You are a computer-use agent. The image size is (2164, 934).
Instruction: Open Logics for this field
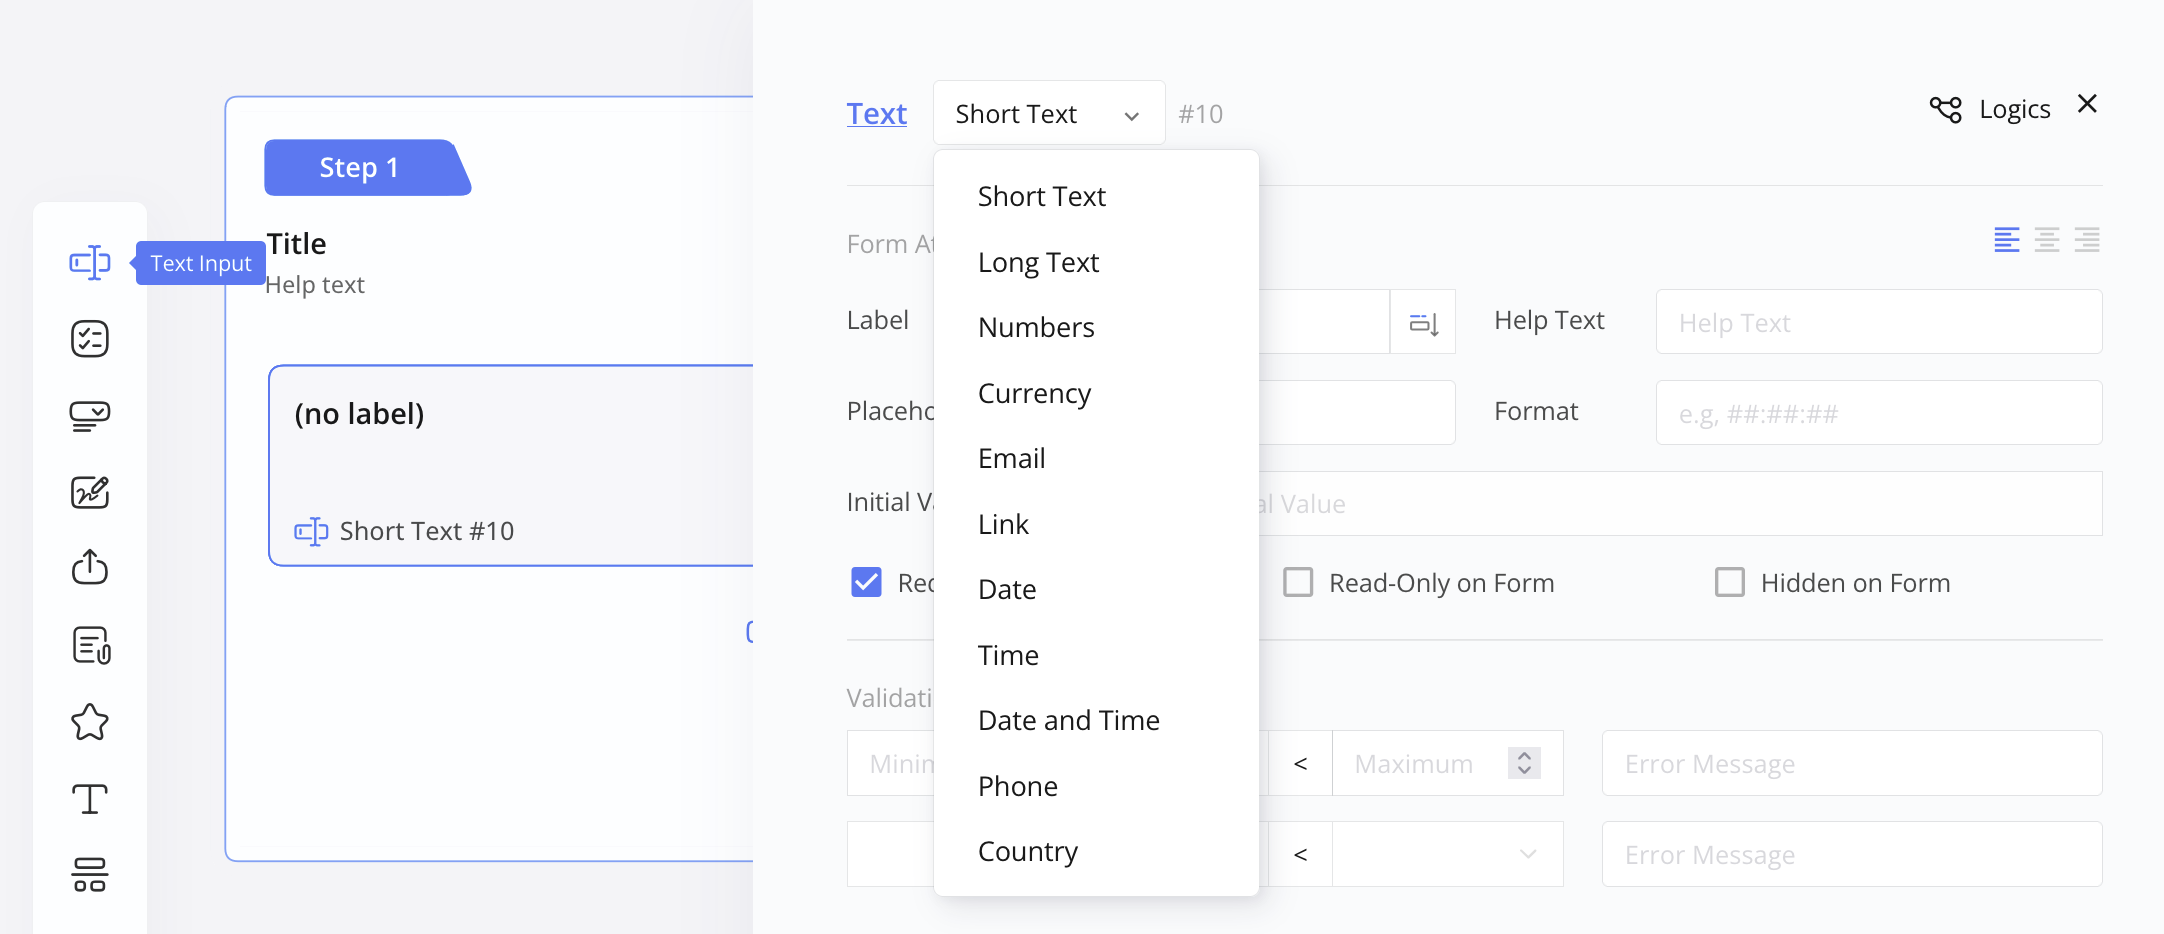(1990, 109)
